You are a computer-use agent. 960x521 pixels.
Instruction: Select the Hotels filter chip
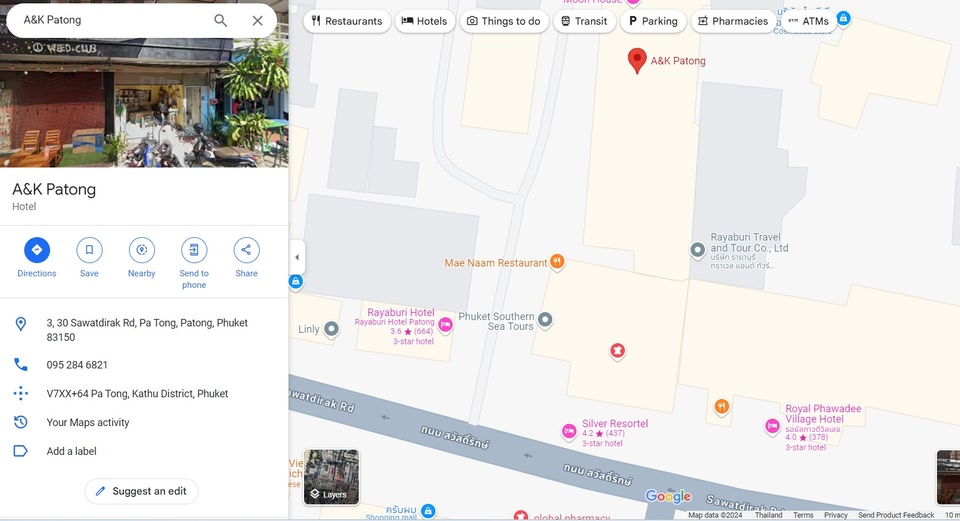coord(424,21)
